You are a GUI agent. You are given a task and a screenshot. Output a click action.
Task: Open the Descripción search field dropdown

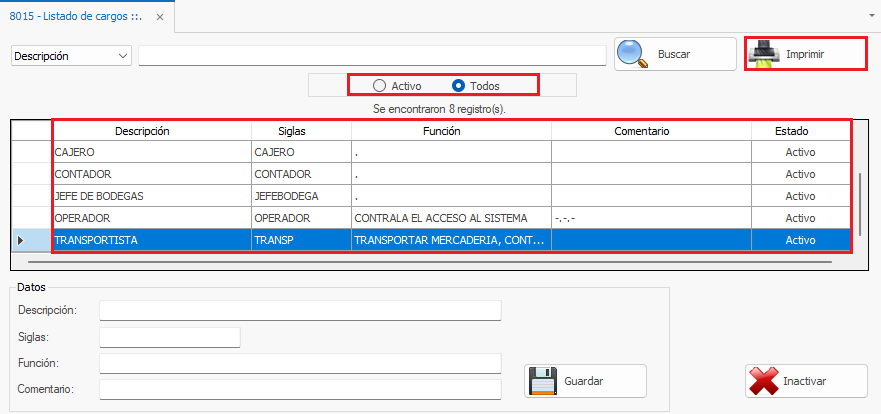(123, 56)
